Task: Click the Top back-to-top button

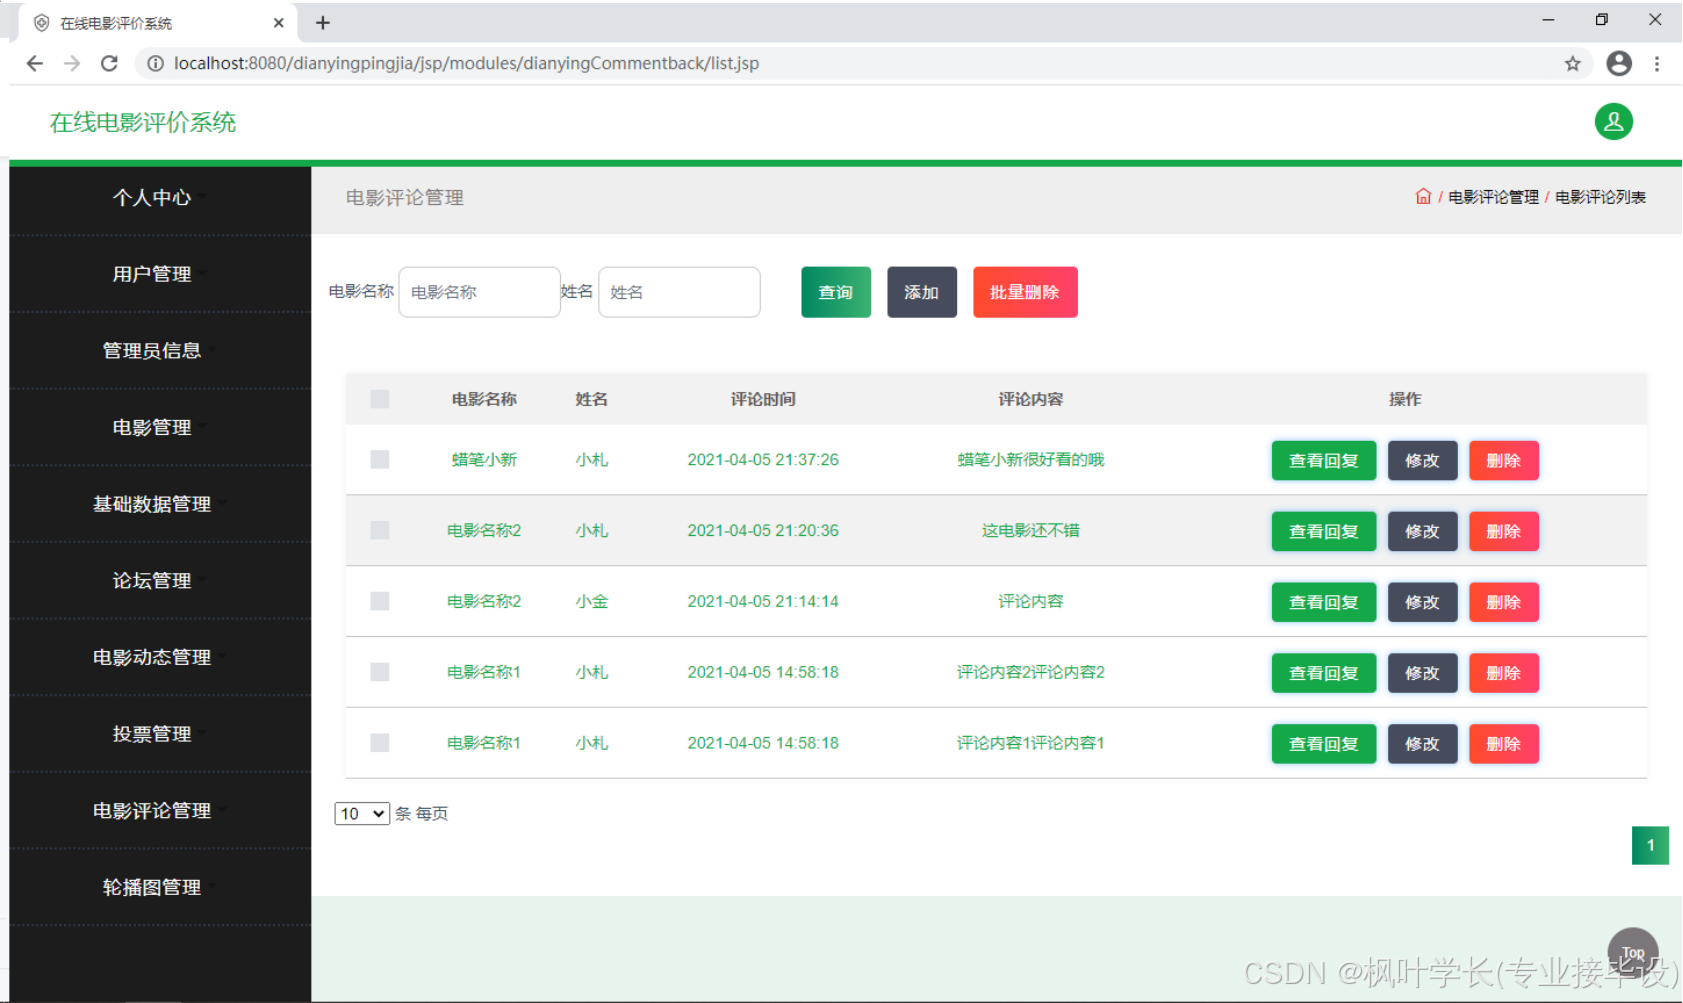Action: coord(1632,952)
